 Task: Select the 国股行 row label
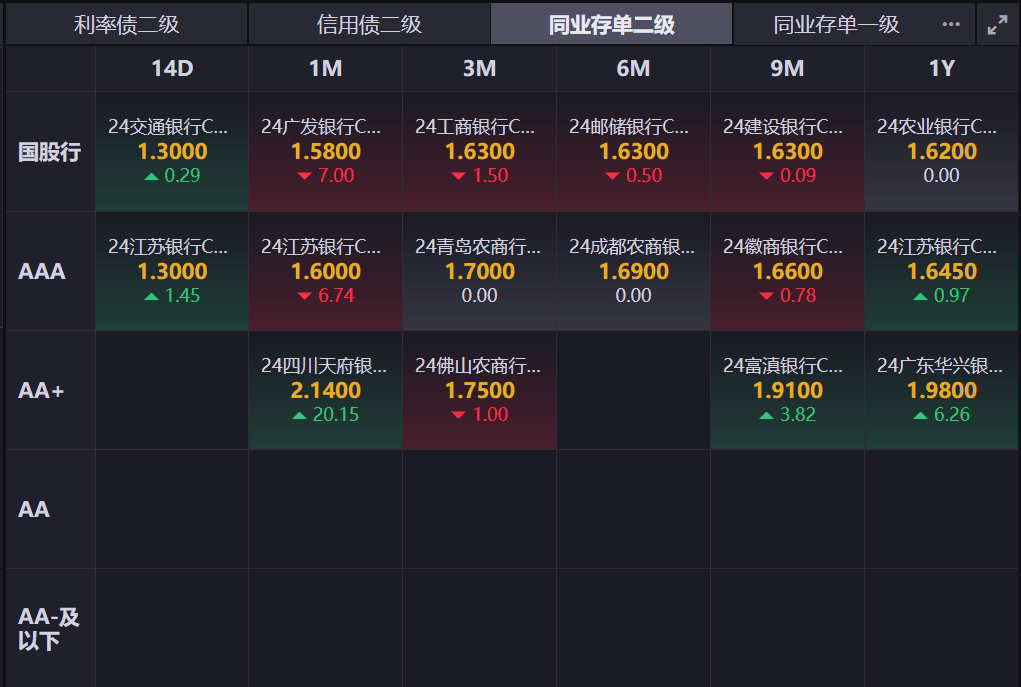coord(49,152)
